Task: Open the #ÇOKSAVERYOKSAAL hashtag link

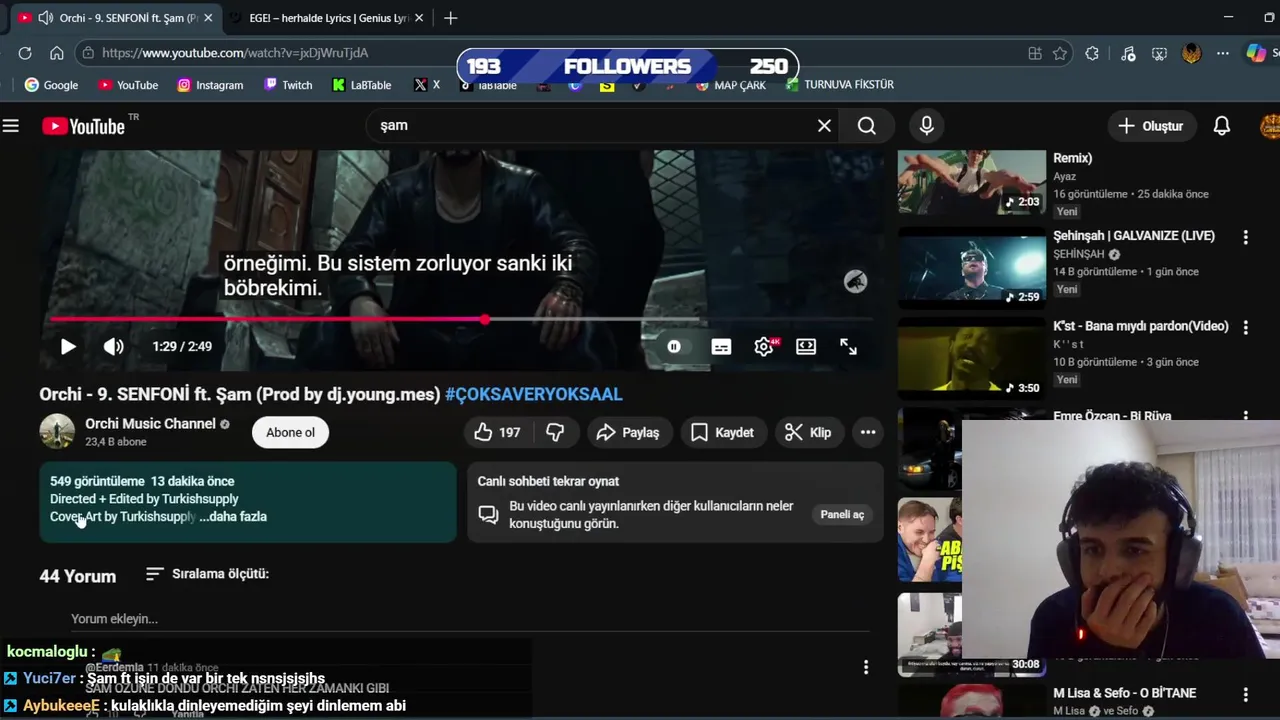Action: 534,394
